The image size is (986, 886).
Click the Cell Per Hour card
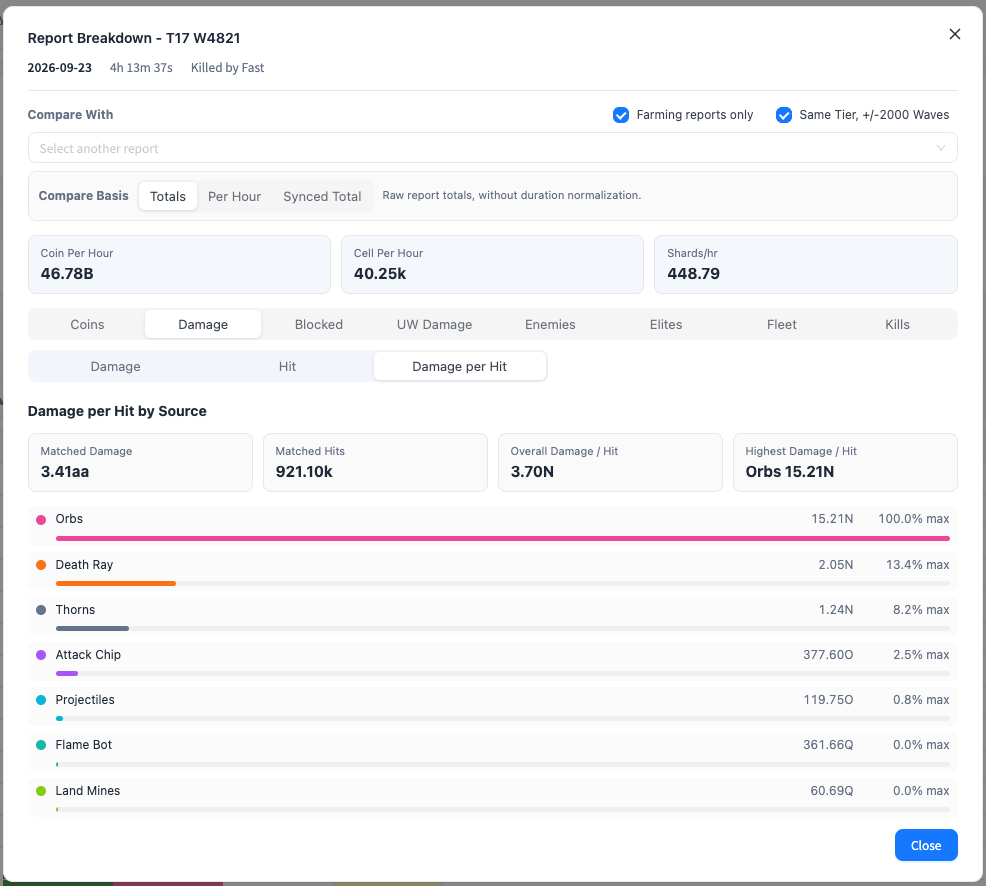[492, 264]
